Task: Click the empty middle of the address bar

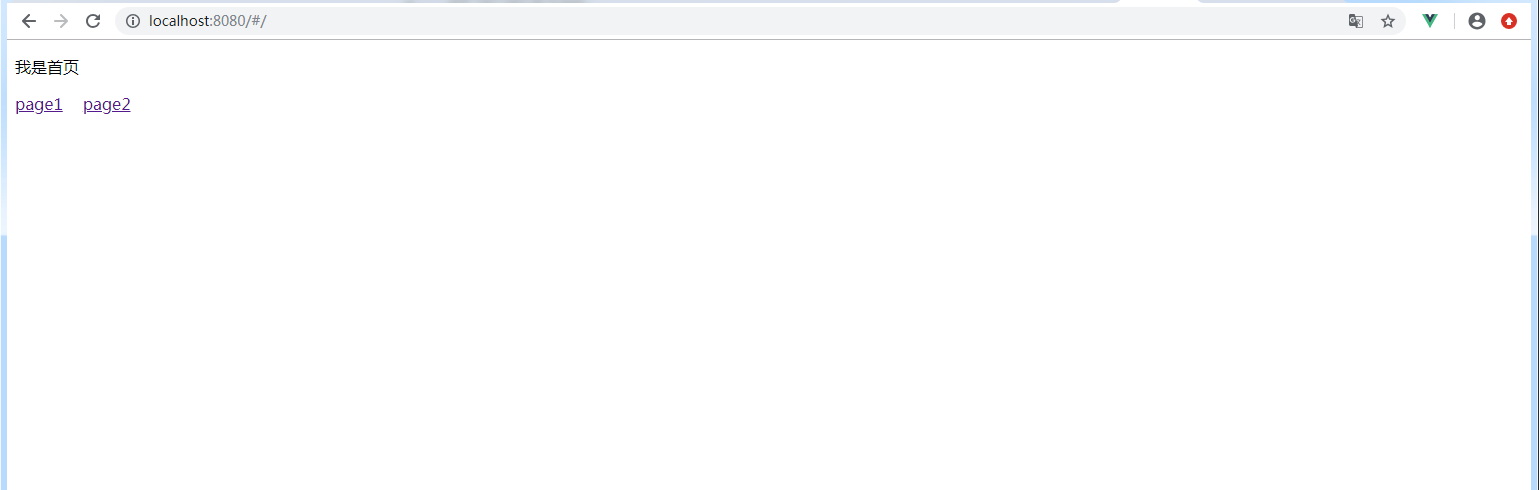Action: (x=800, y=21)
